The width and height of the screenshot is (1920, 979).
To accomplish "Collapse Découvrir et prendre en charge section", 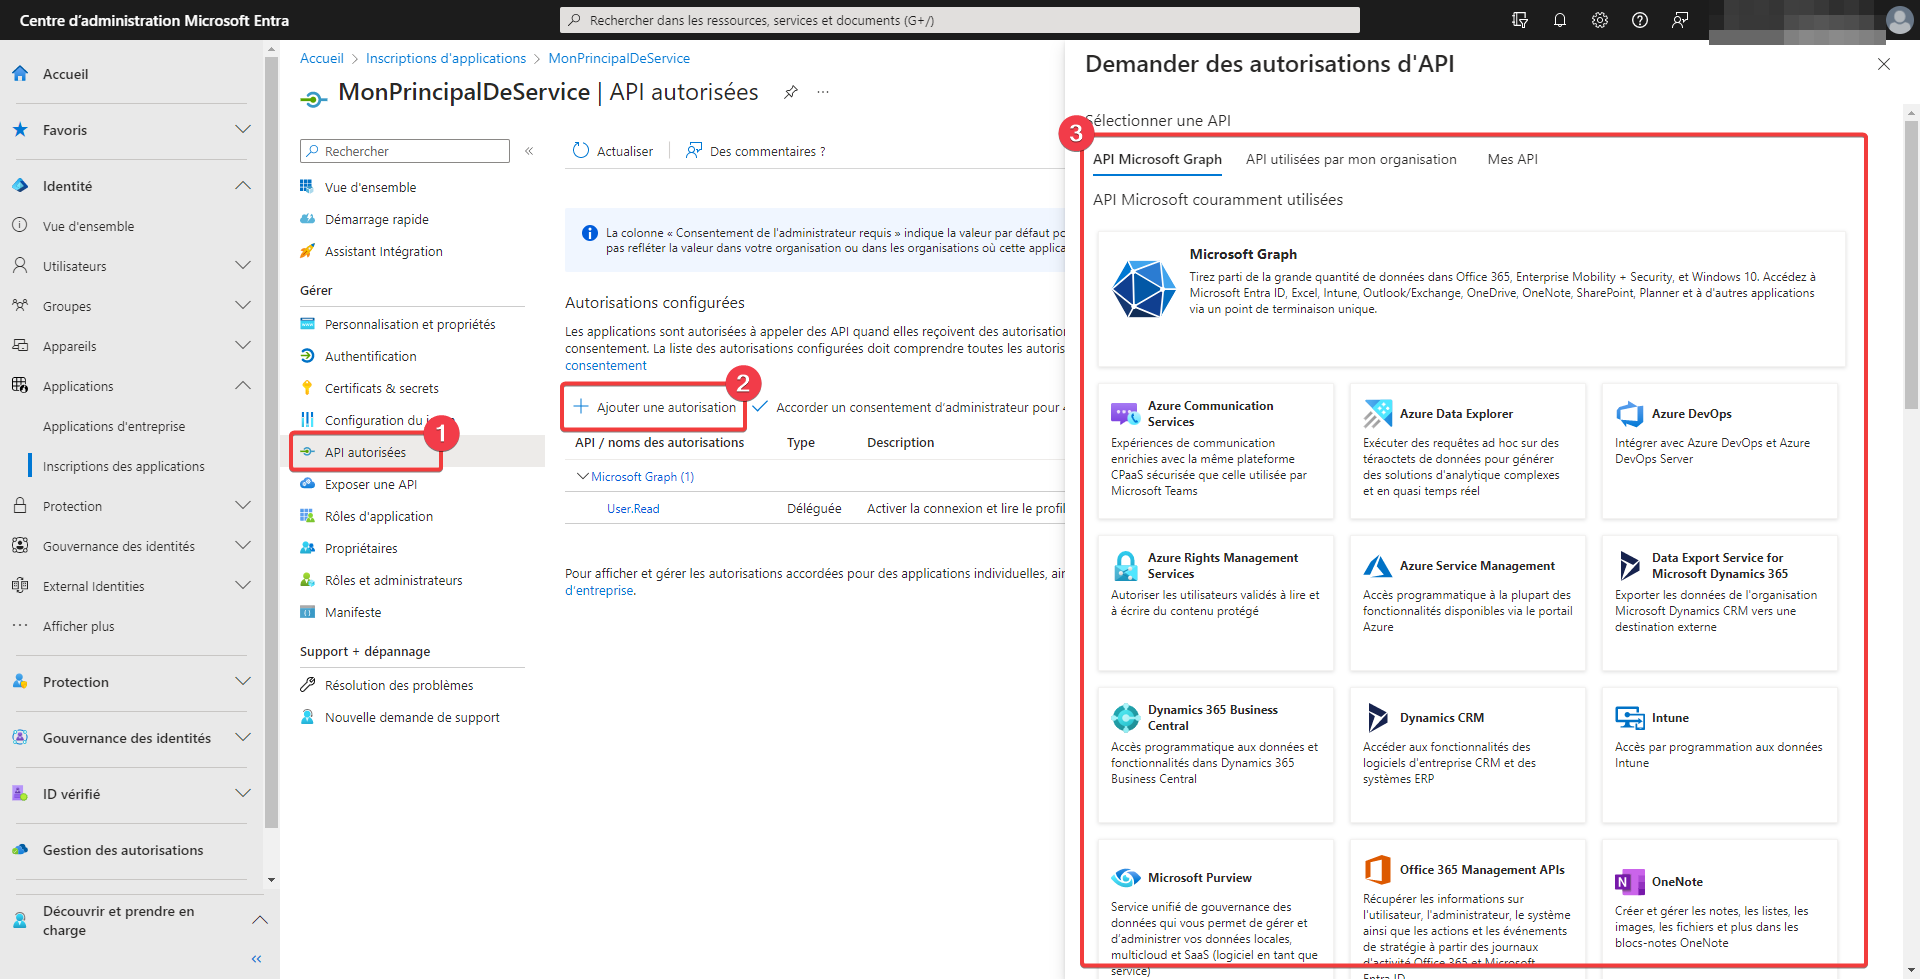I will 260,920.
